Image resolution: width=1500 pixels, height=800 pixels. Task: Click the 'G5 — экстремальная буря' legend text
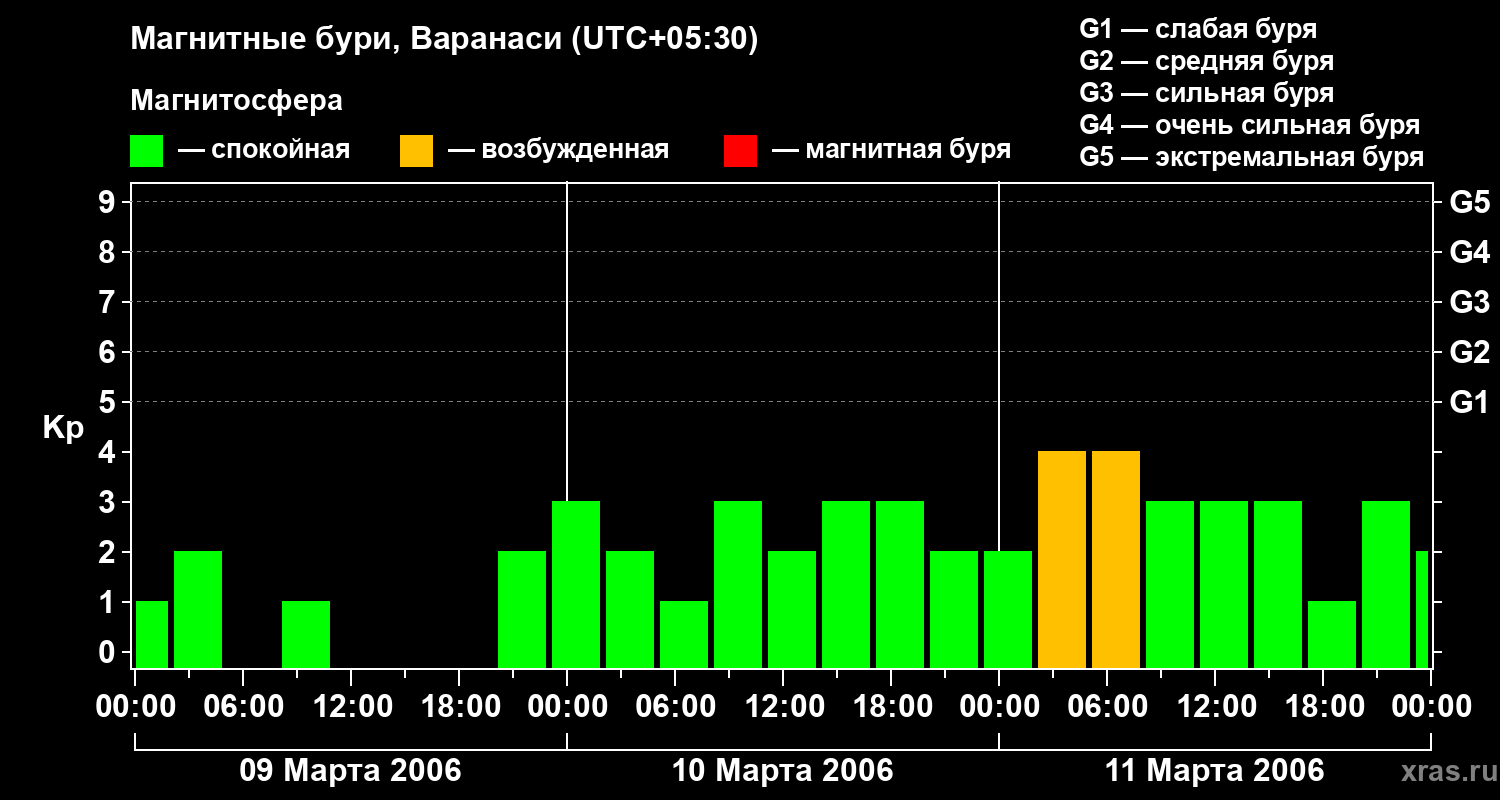(x=1251, y=157)
